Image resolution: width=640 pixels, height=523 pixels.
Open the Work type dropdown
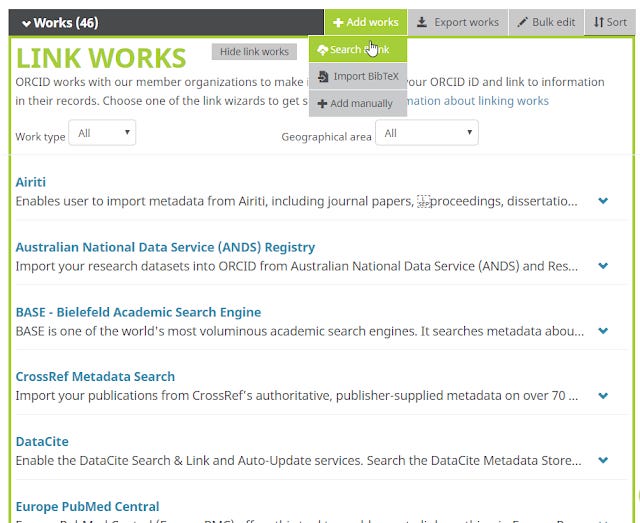(x=102, y=133)
